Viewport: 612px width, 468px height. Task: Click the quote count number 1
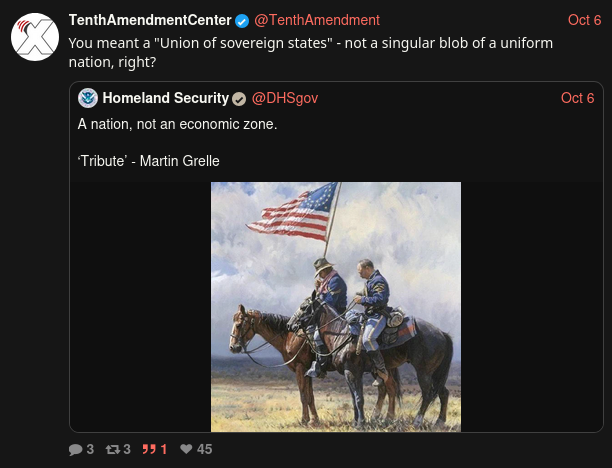[x=164, y=450]
